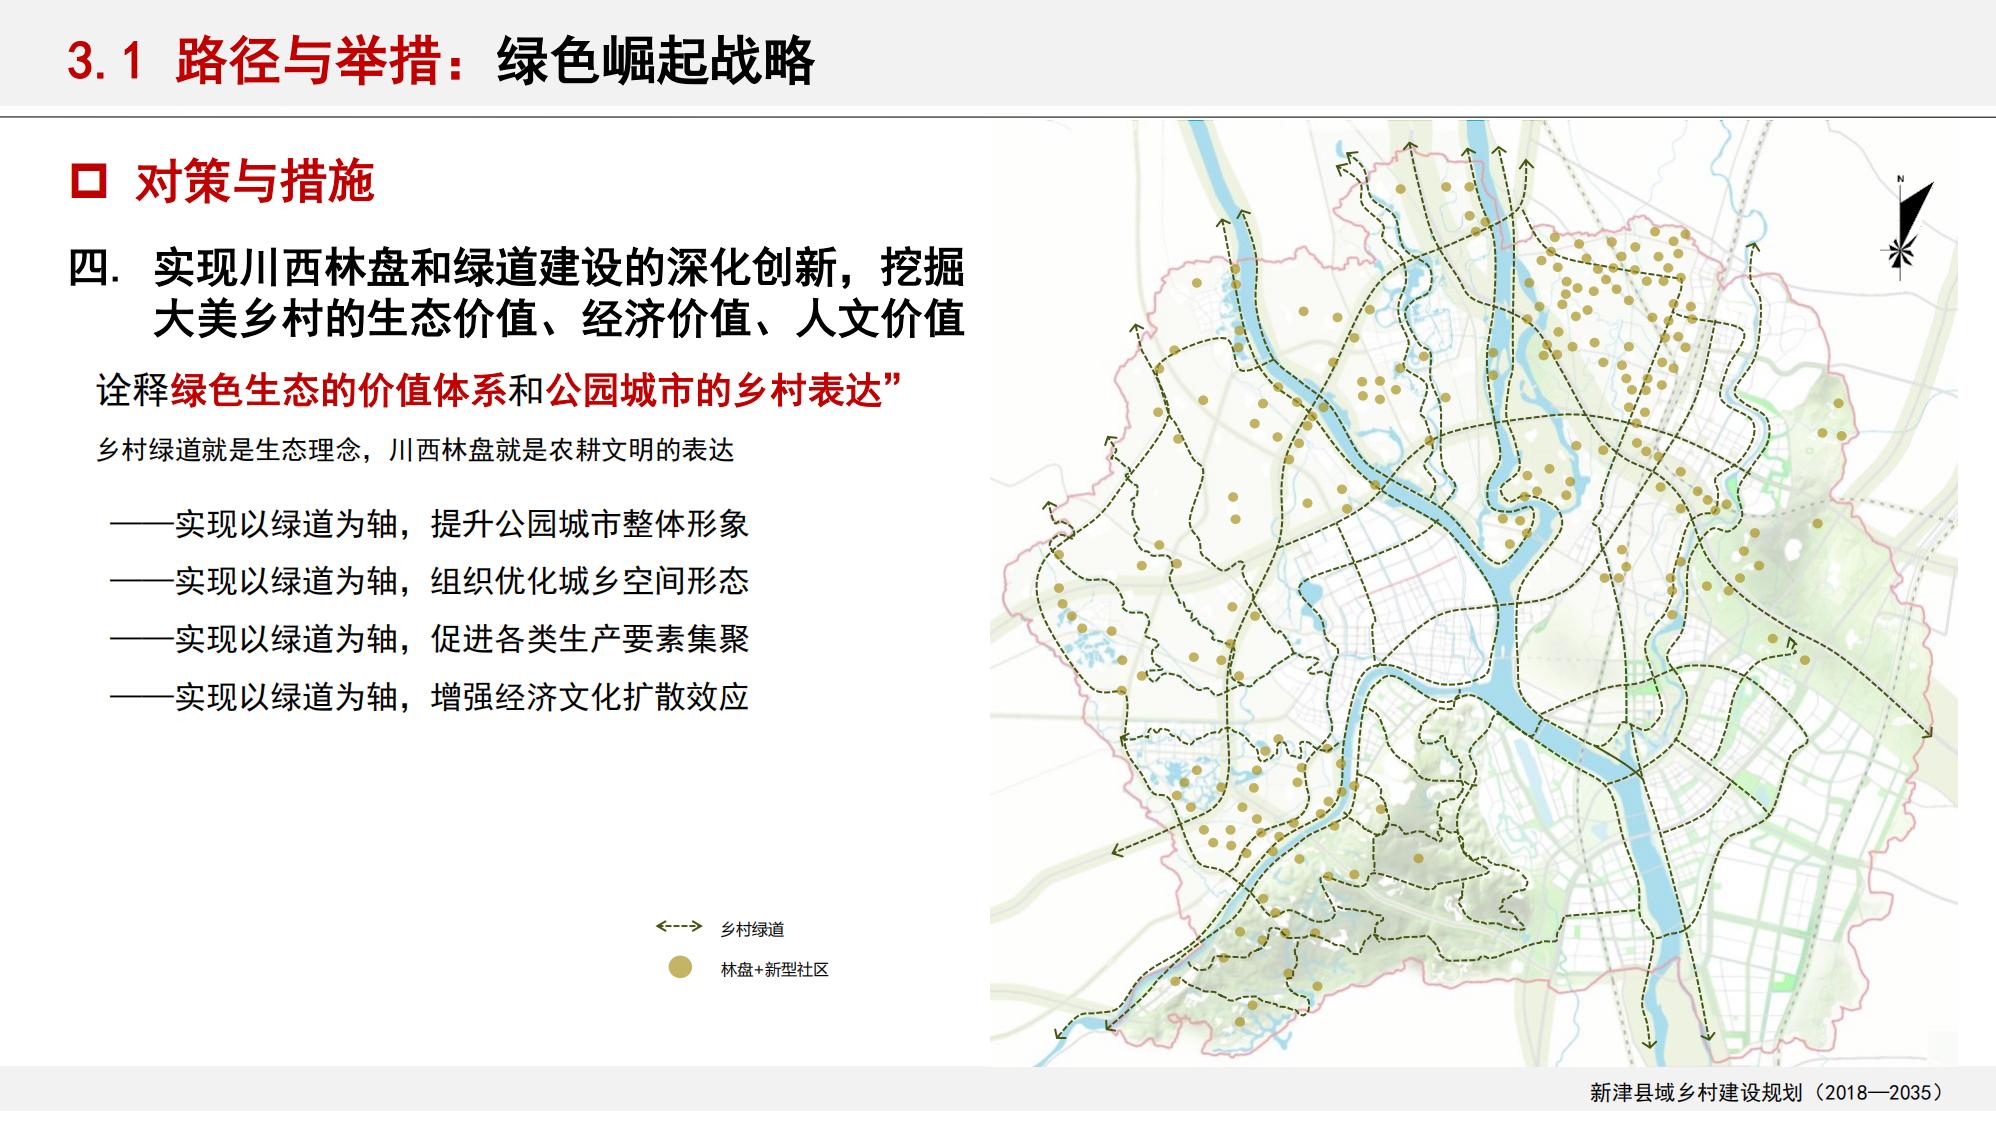
Task: Click the legend label '林盘+新型社区'
Action: pos(775,969)
